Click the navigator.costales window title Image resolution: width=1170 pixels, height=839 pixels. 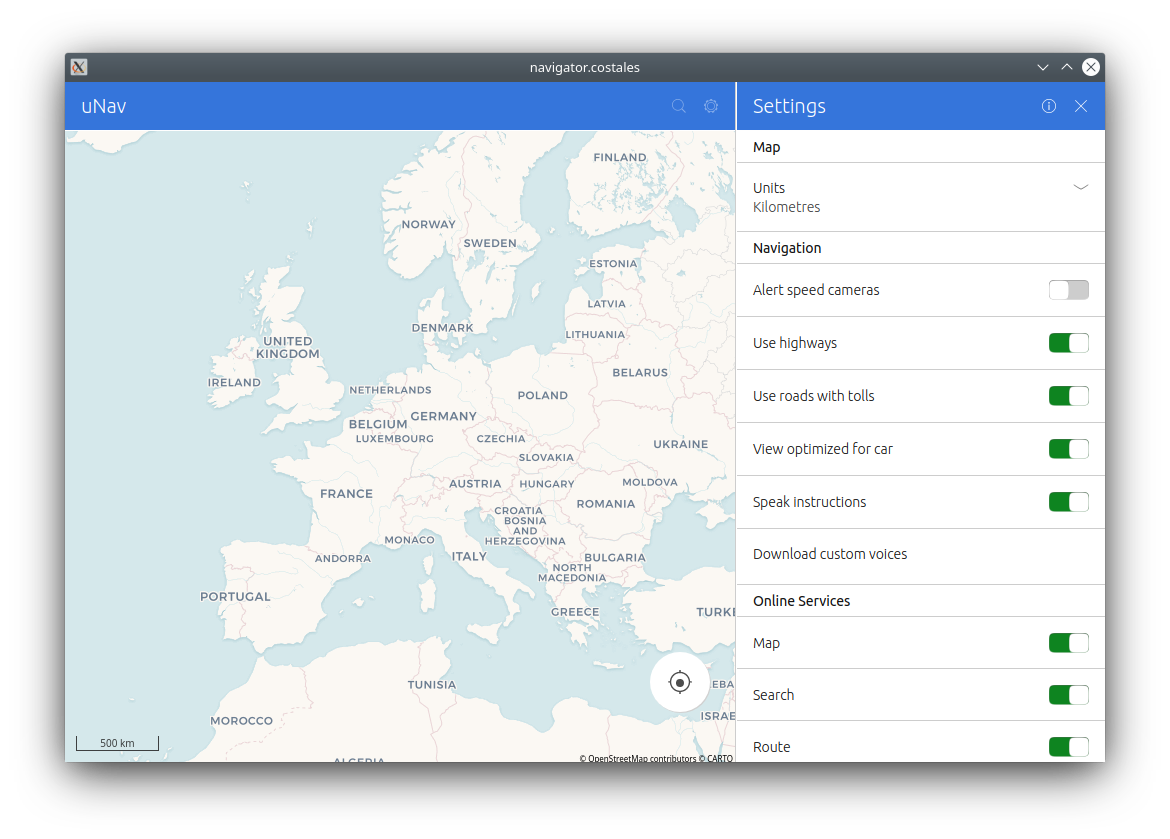coord(584,67)
